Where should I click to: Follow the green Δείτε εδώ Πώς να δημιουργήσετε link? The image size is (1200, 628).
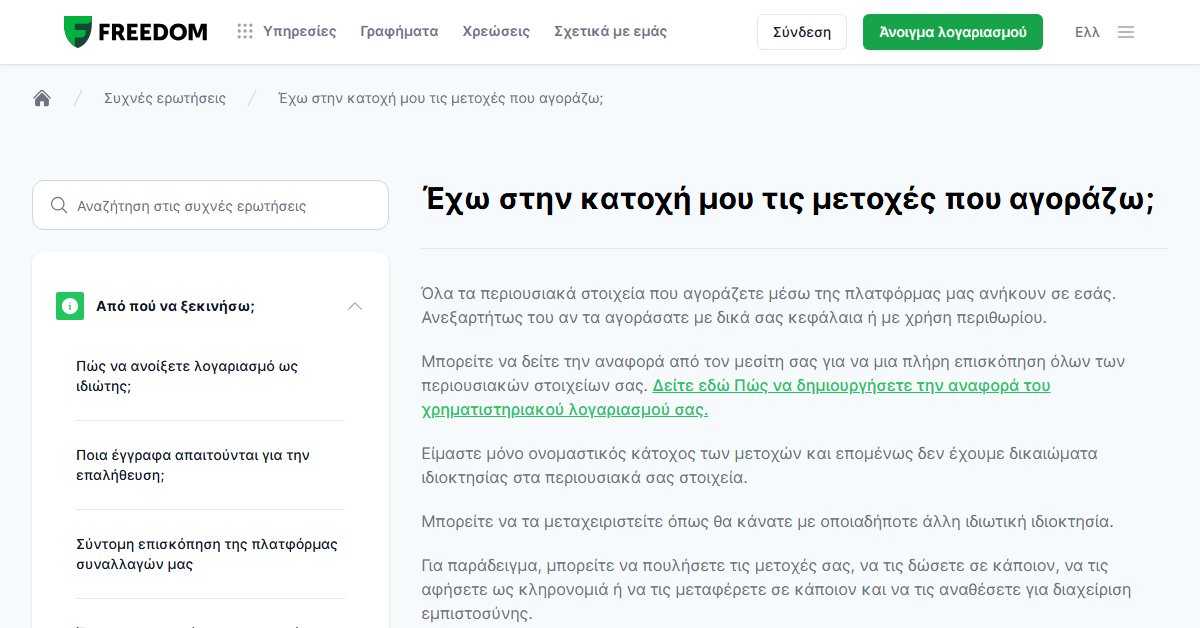[736, 398]
